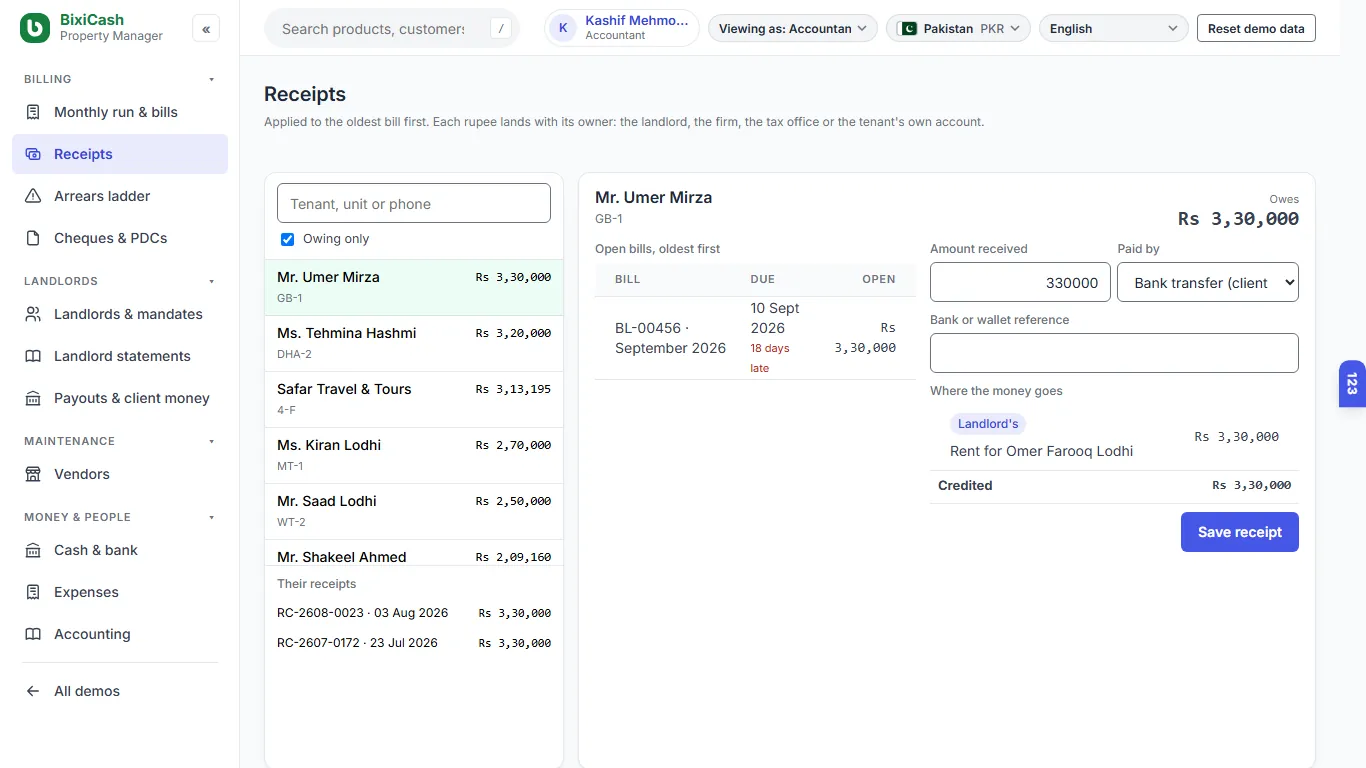Click the Bank or wallet reference field
1366x768 pixels.
[1114, 353]
